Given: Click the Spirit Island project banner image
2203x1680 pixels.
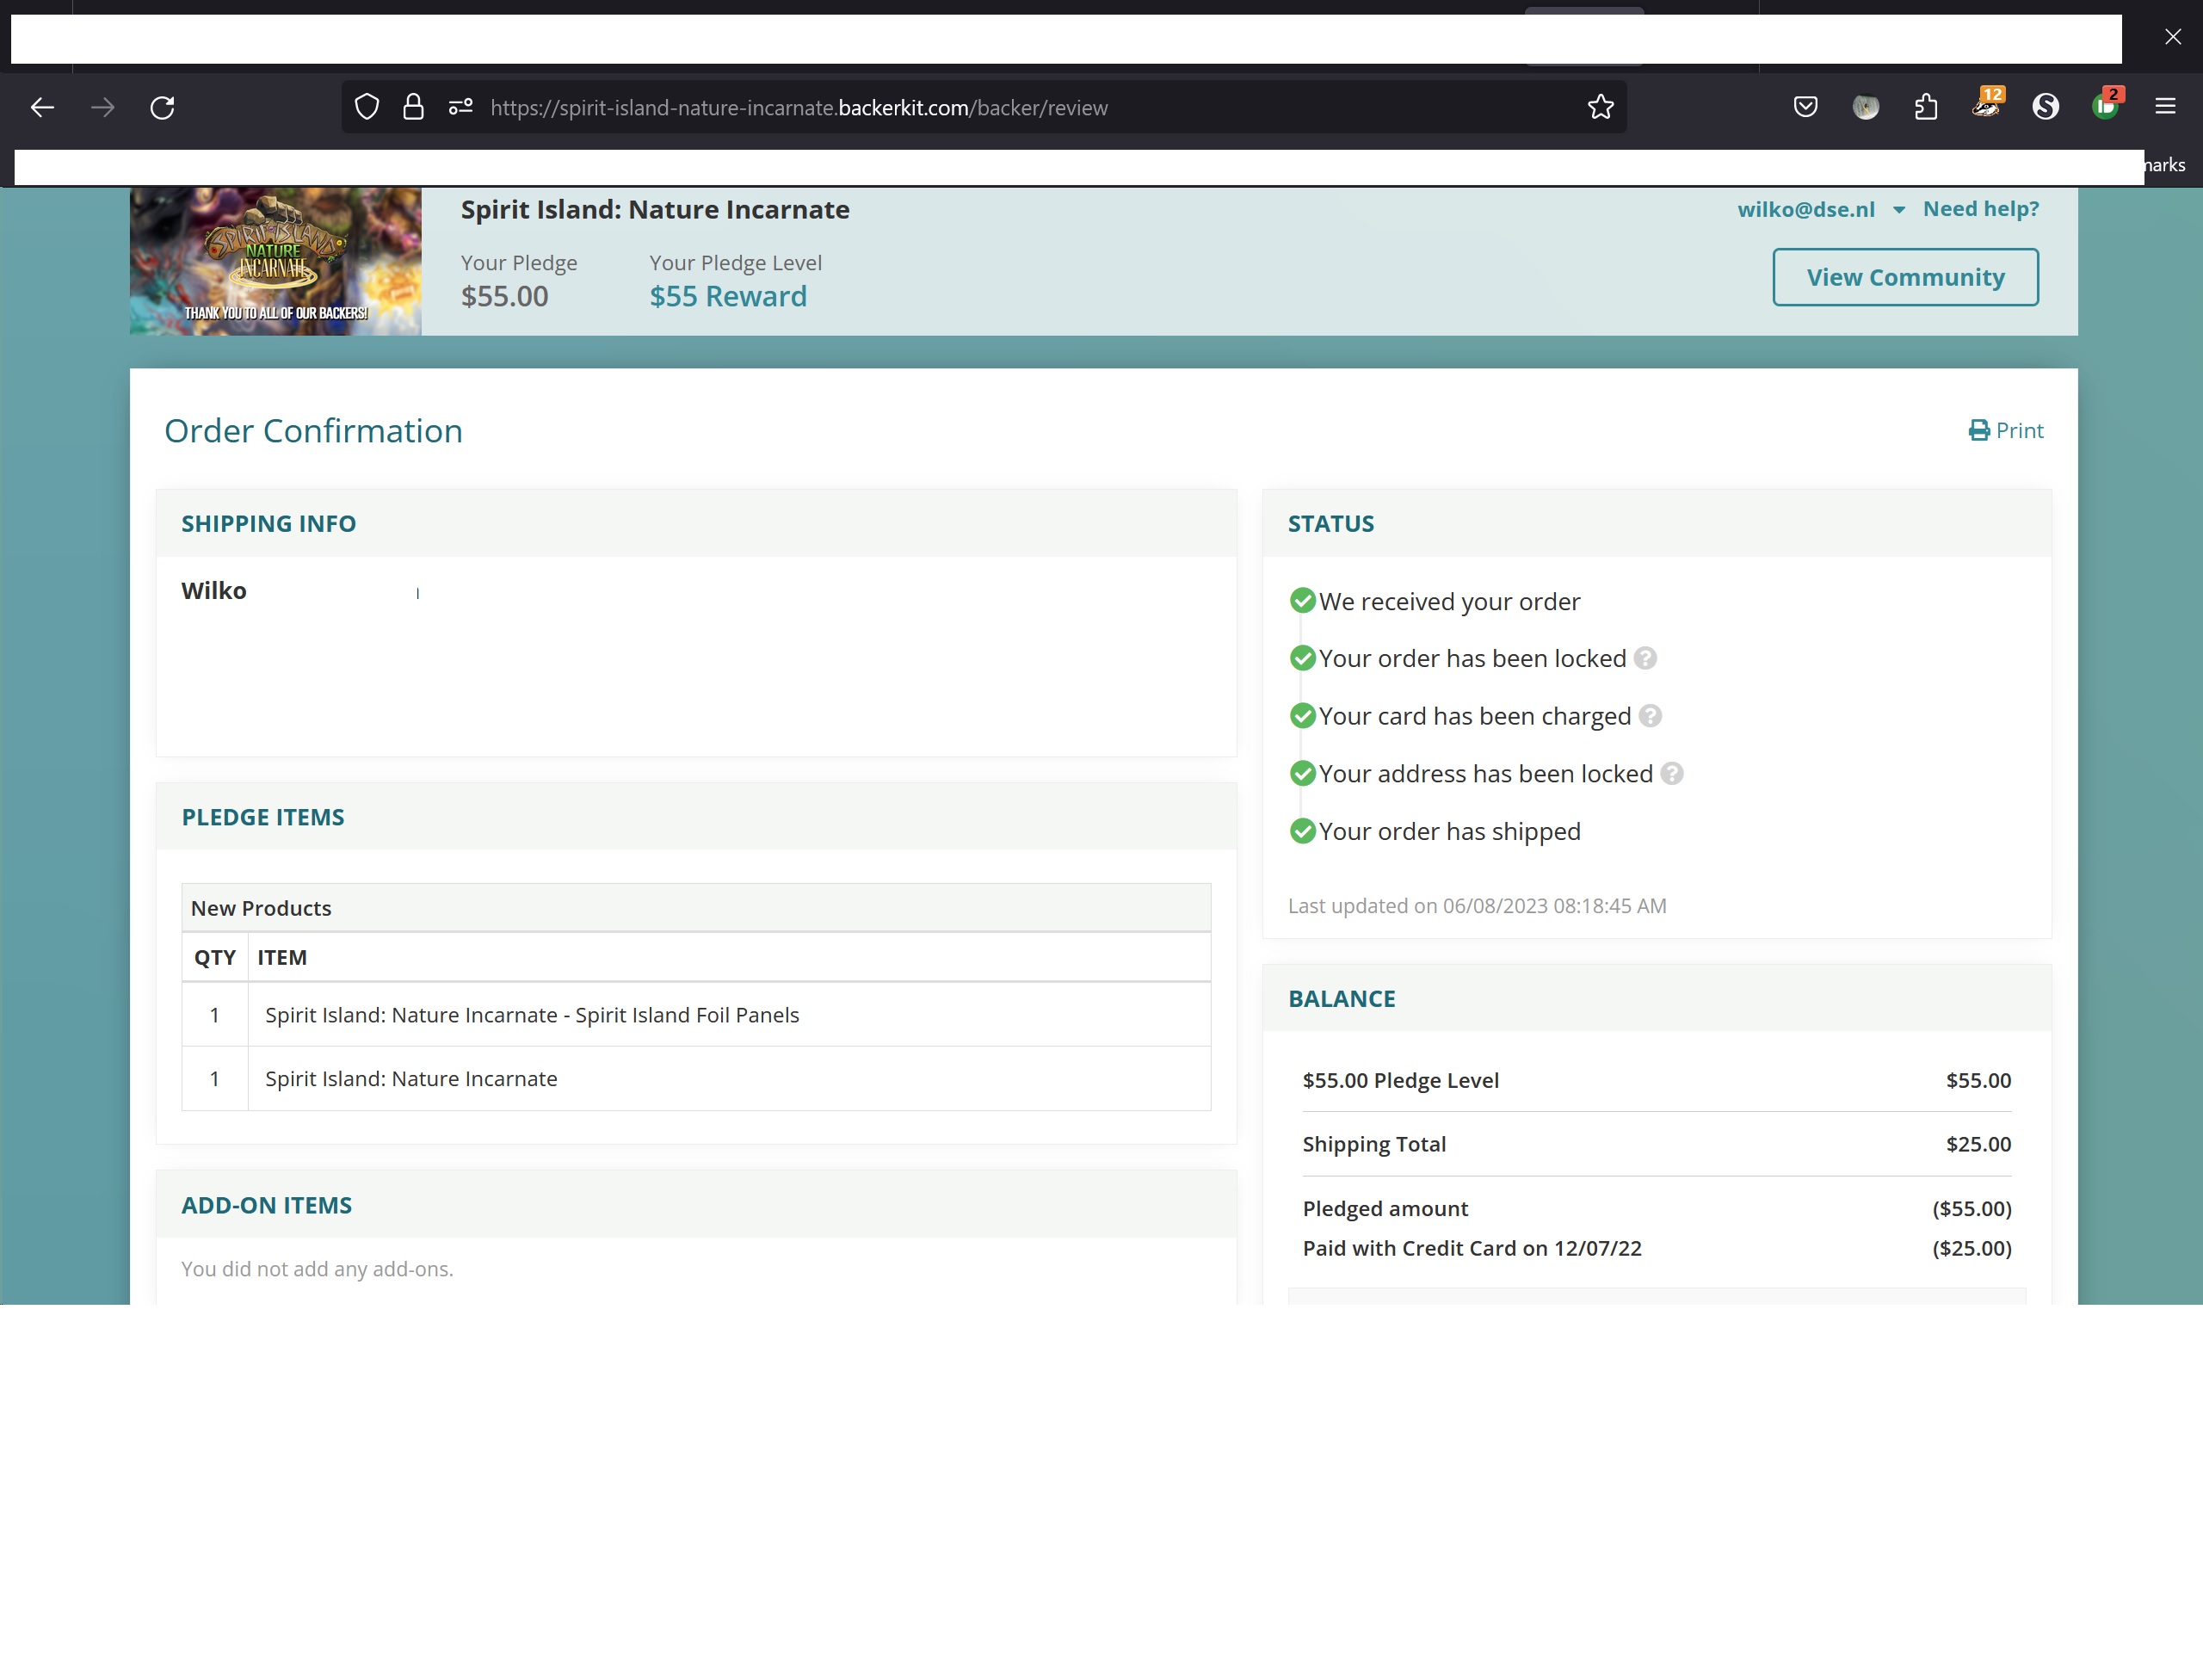Looking at the screenshot, I should 275,261.
